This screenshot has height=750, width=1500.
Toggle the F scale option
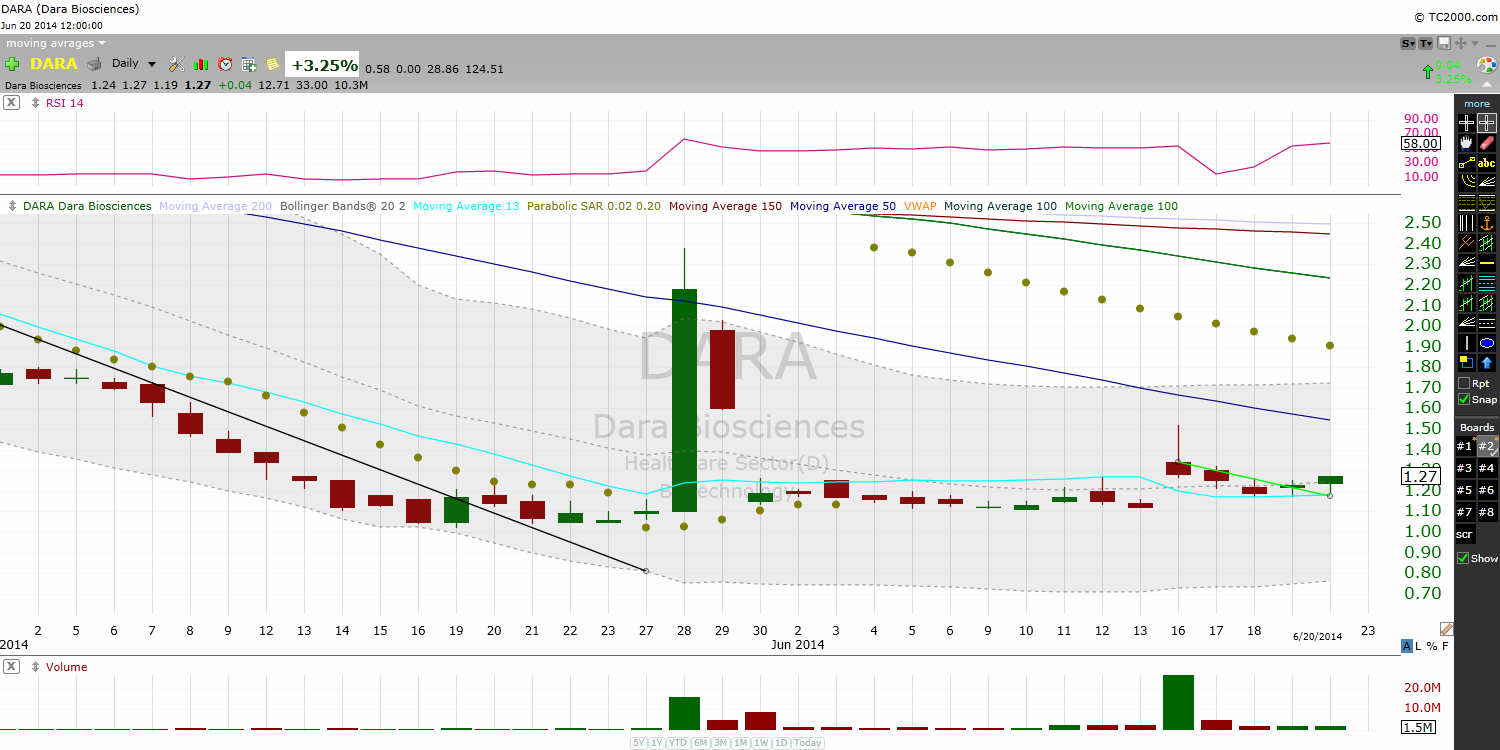click(x=1445, y=646)
